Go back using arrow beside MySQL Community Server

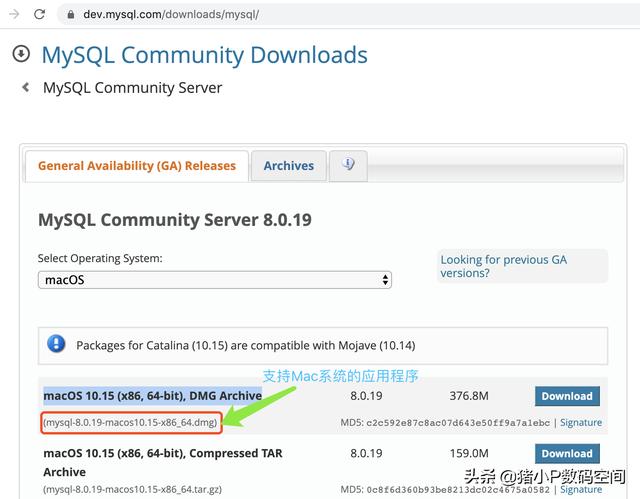[x=26, y=87]
